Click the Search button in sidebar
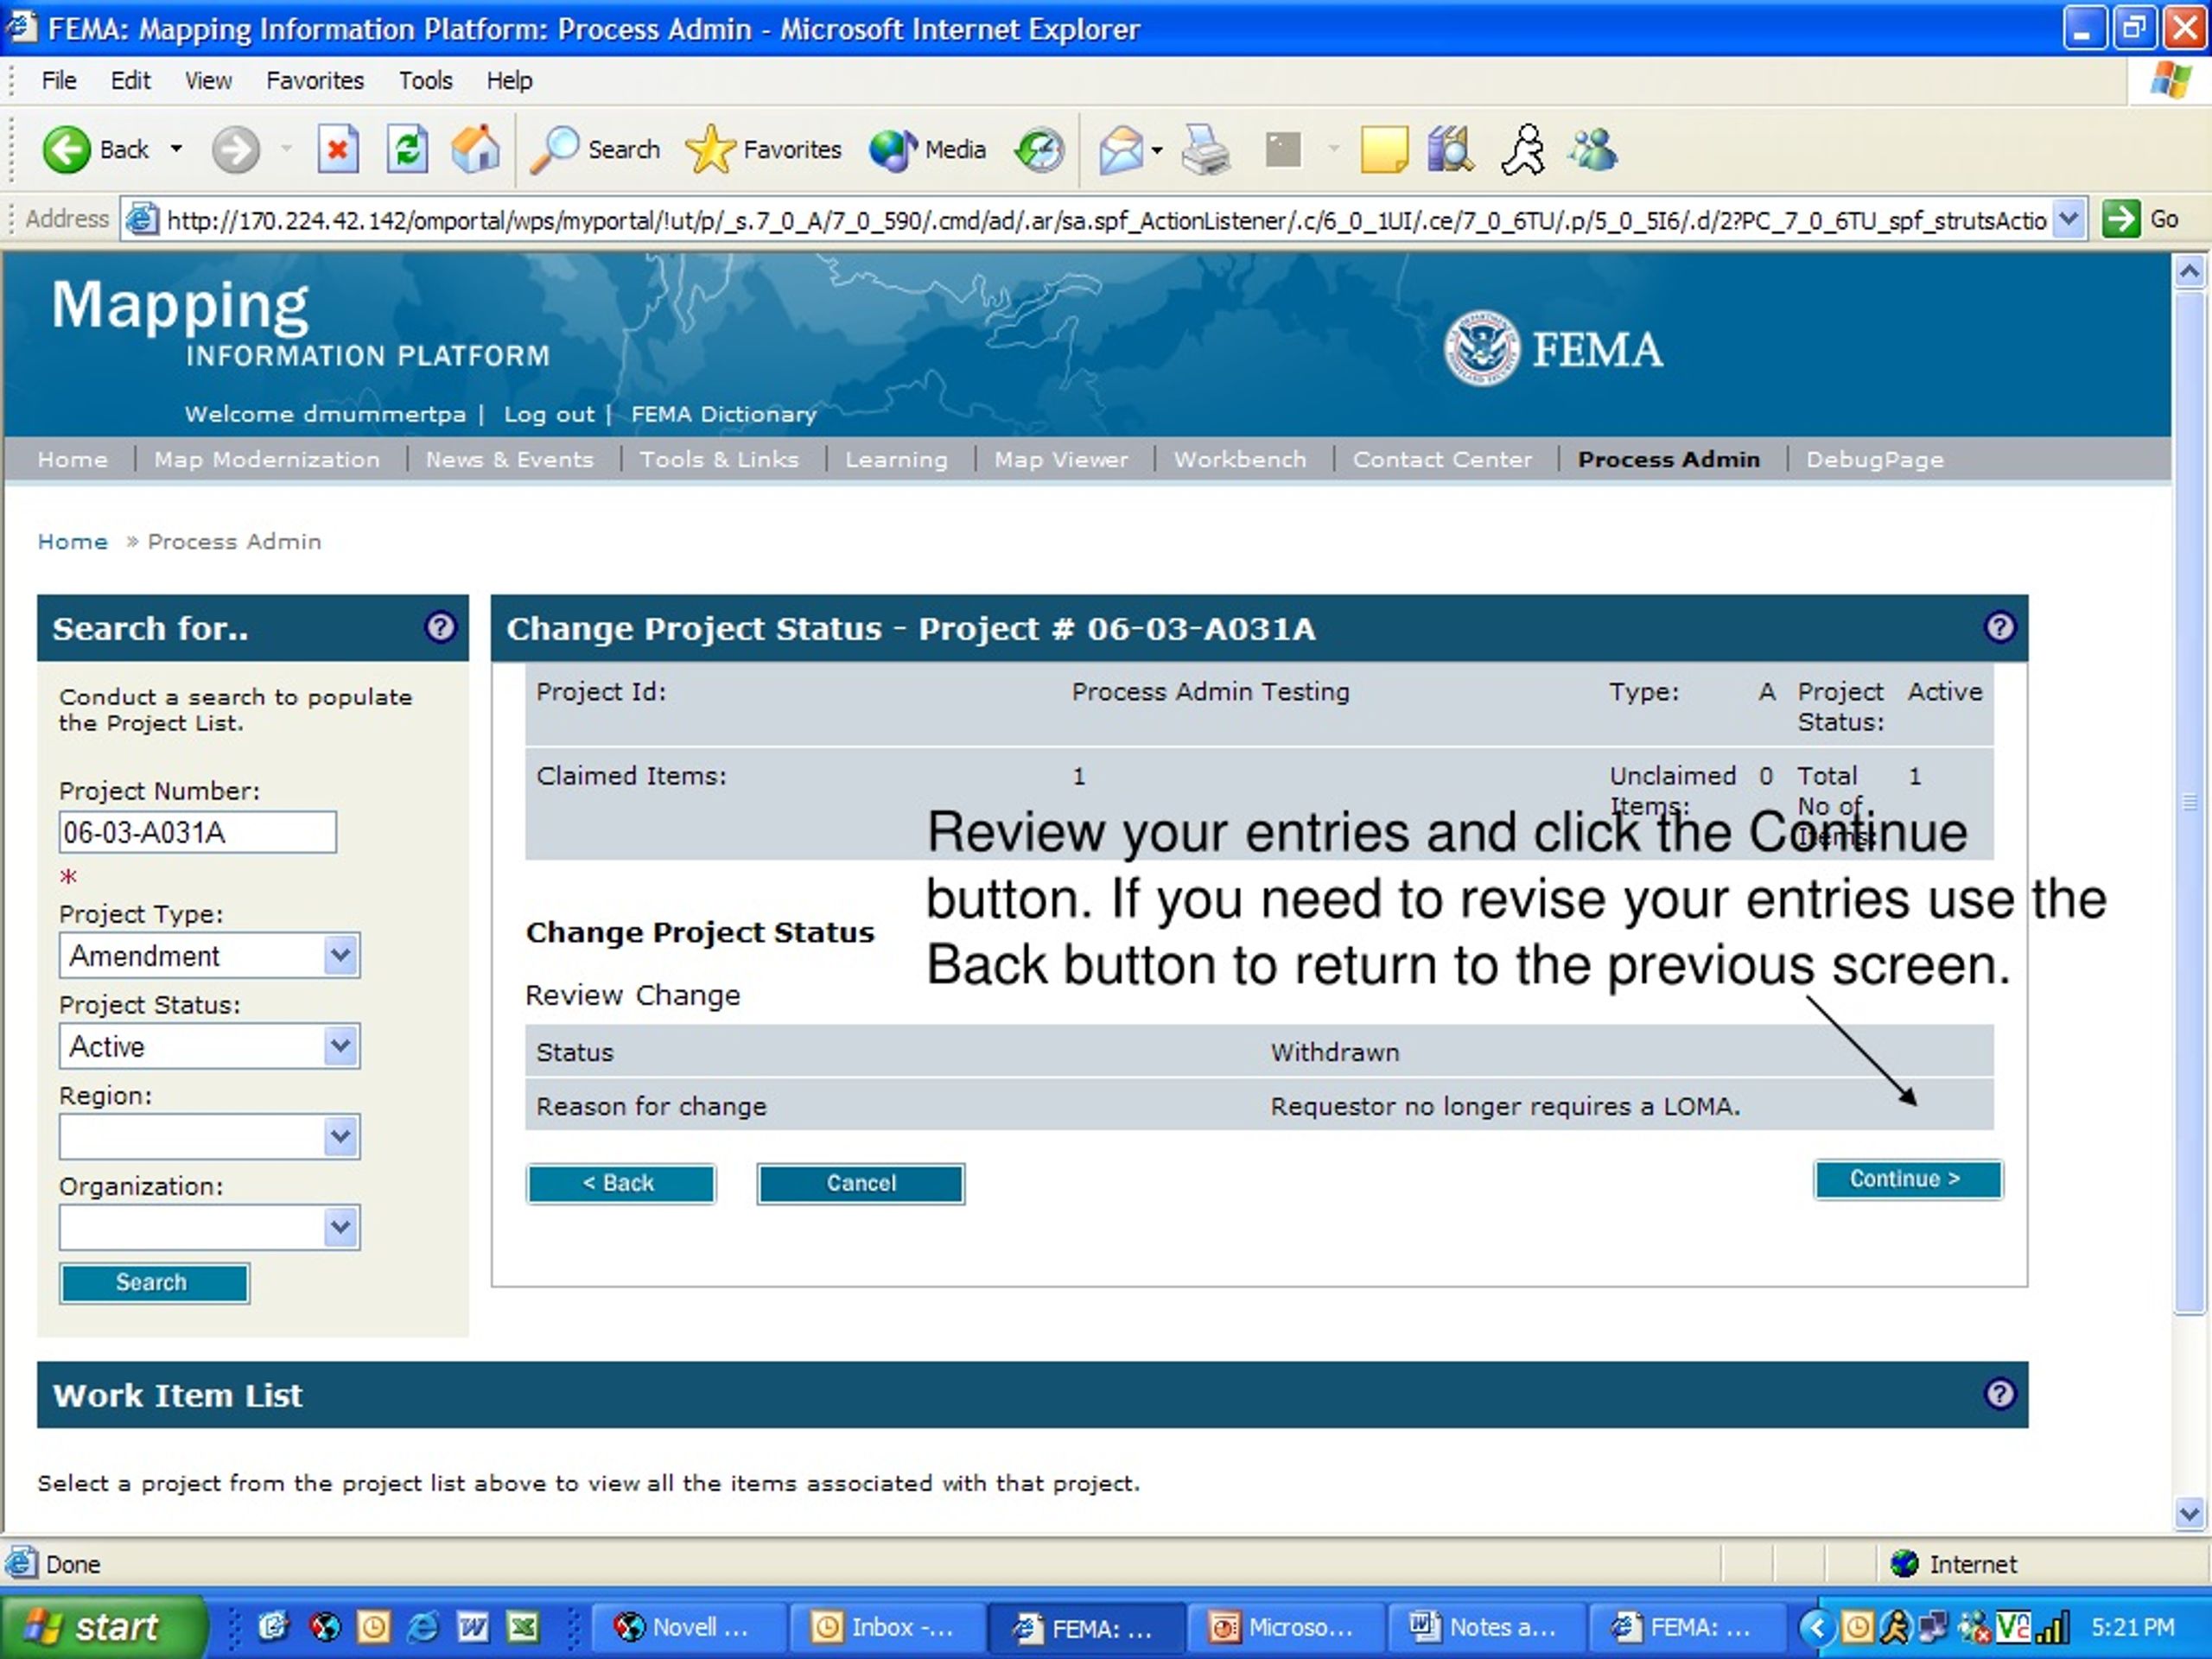Screen dimensions: 2212x1659 point(153,1282)
